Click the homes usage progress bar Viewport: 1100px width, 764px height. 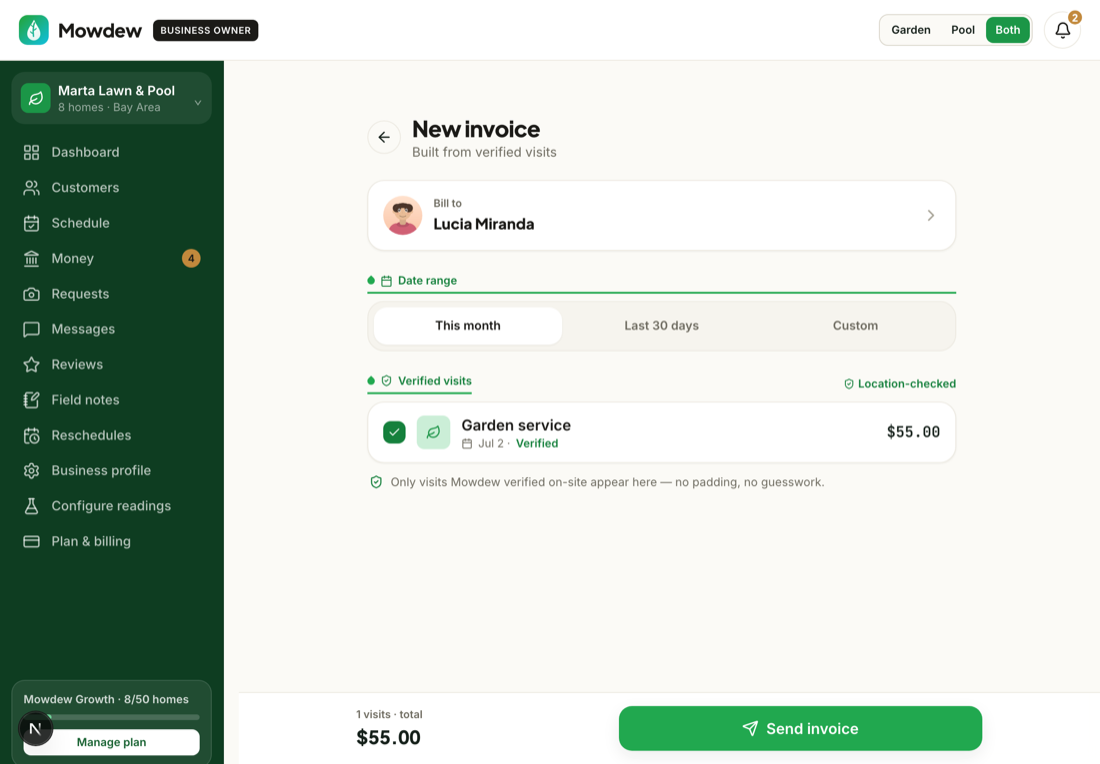tap(112, 717)
